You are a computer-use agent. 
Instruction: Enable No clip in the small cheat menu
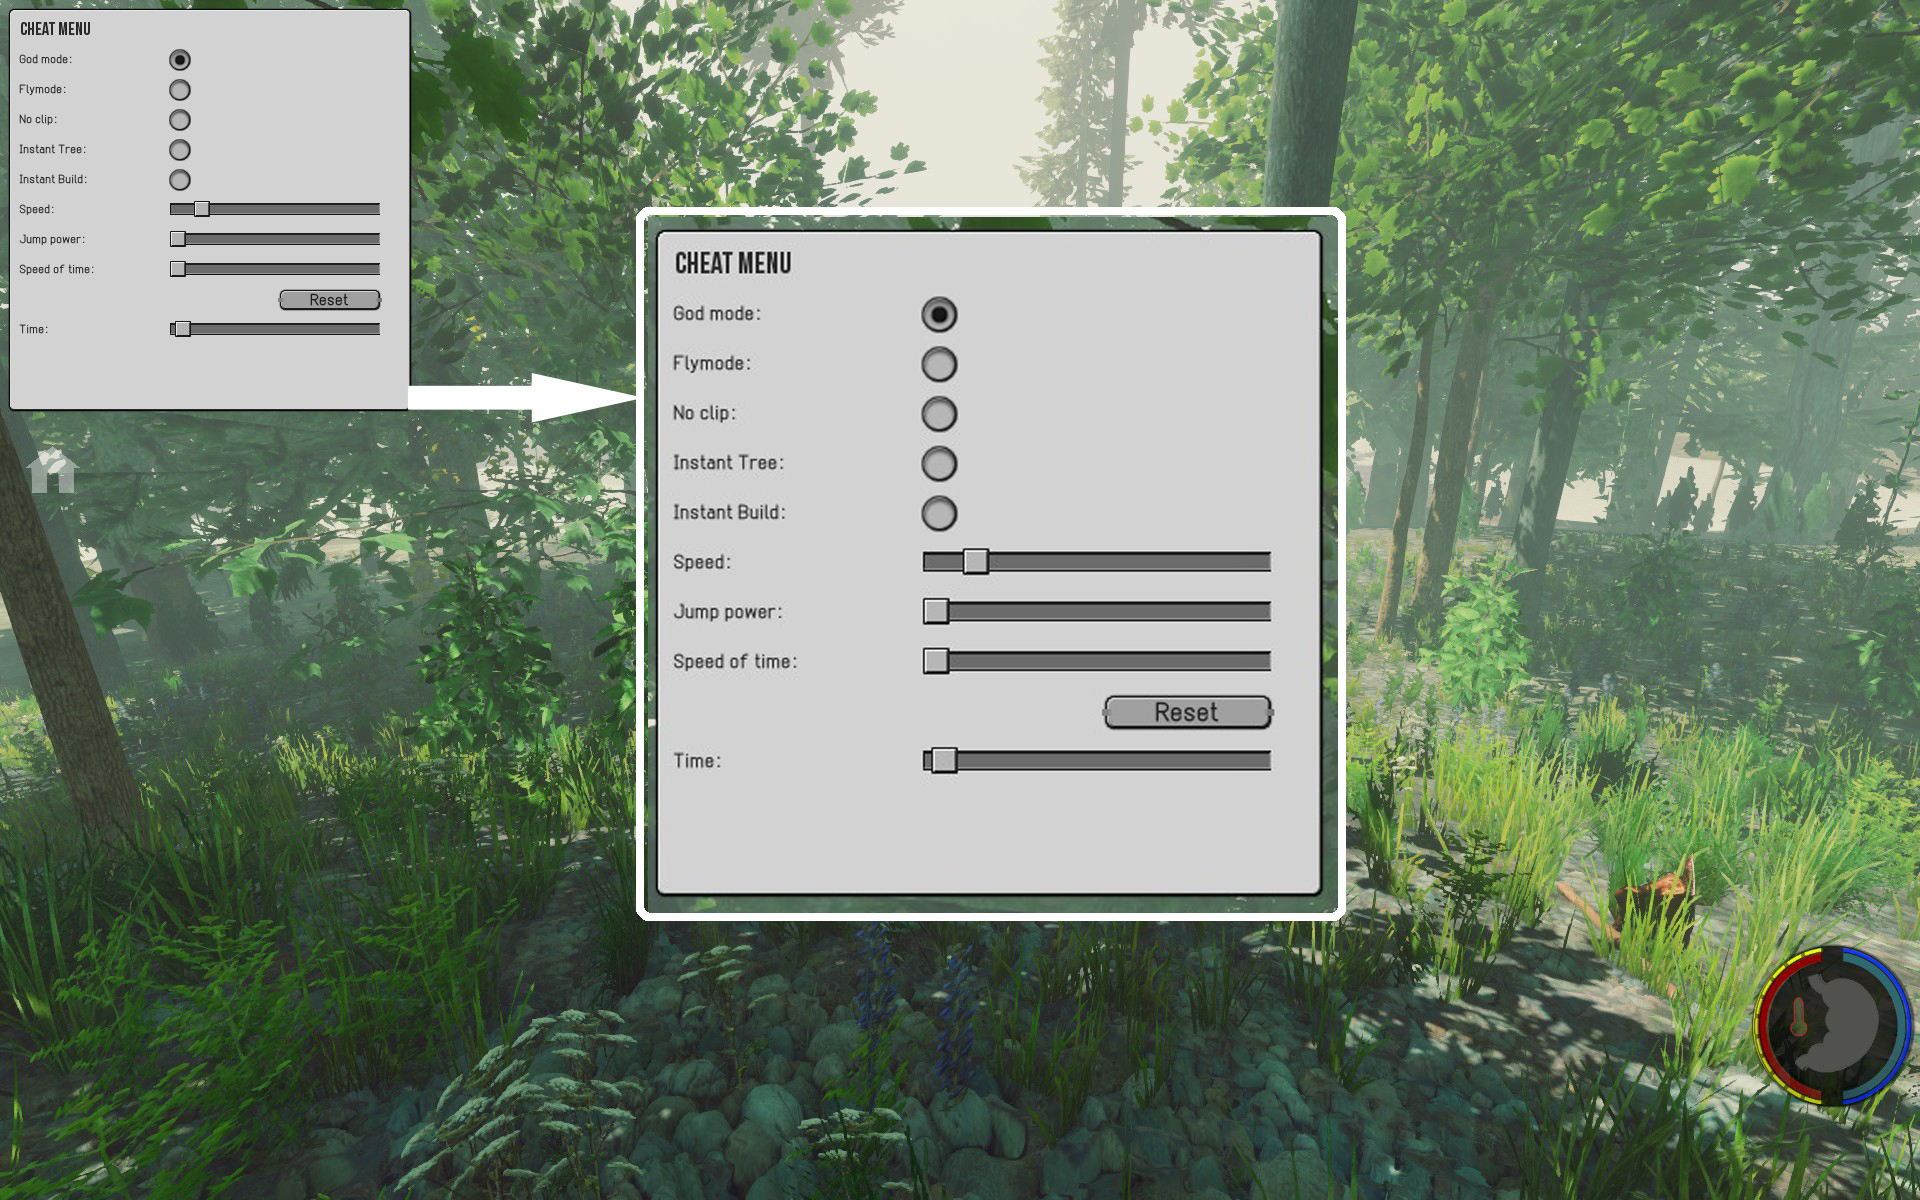pyautogui.click(x=180, y=120)
